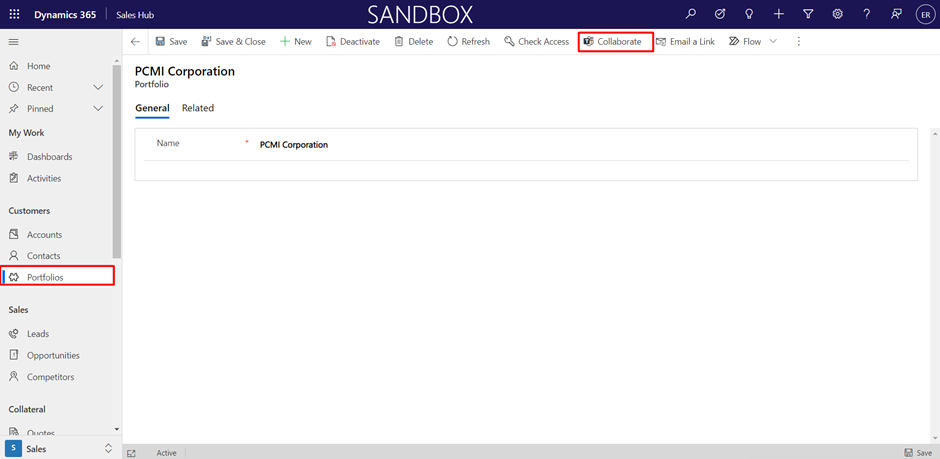Click the quick create plus icon

tap(779, 14)
